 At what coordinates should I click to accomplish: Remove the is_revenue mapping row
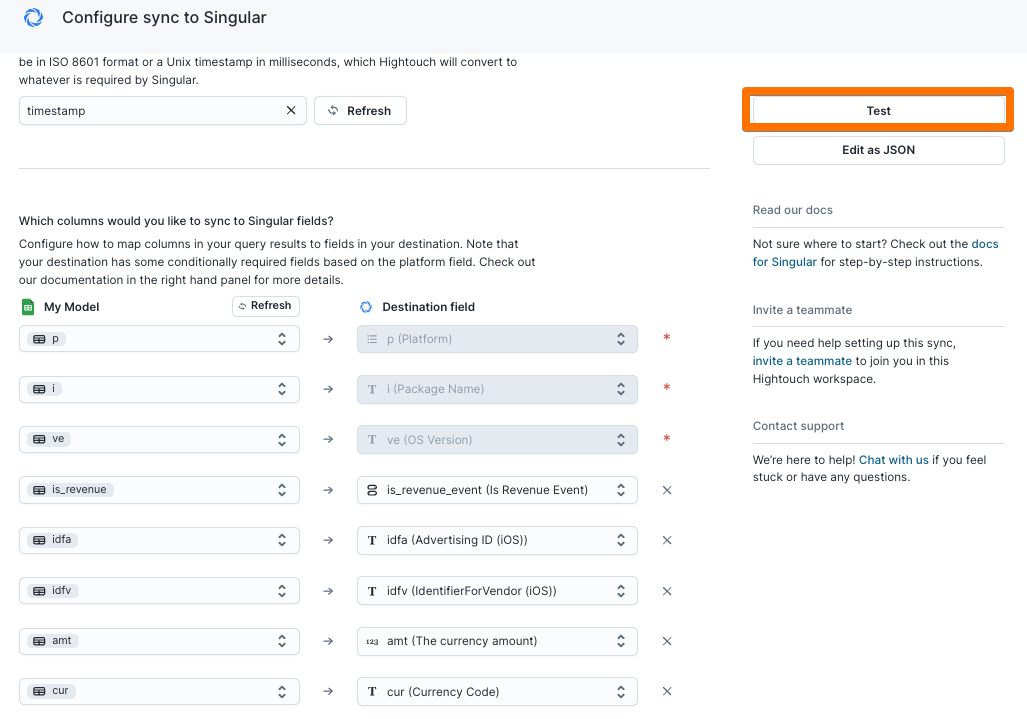[x=667, y=490]
